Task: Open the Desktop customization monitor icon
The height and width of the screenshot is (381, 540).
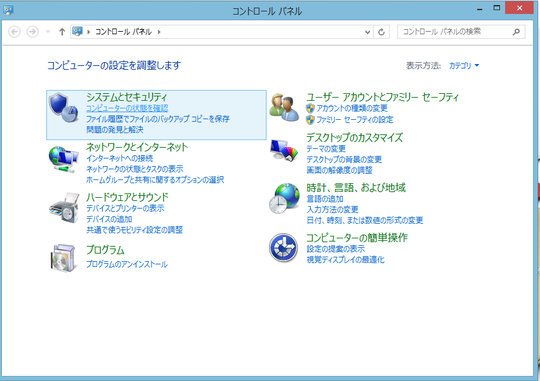Action: point(284,150)
